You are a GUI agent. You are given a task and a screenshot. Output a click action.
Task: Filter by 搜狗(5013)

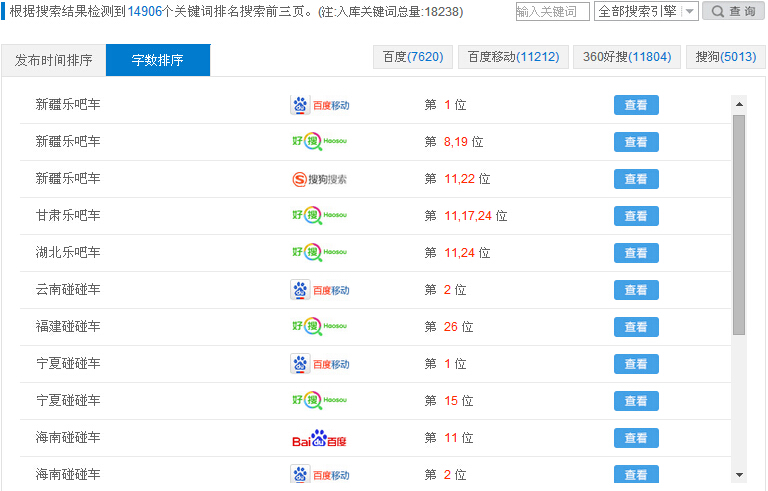tap(726, 57)
